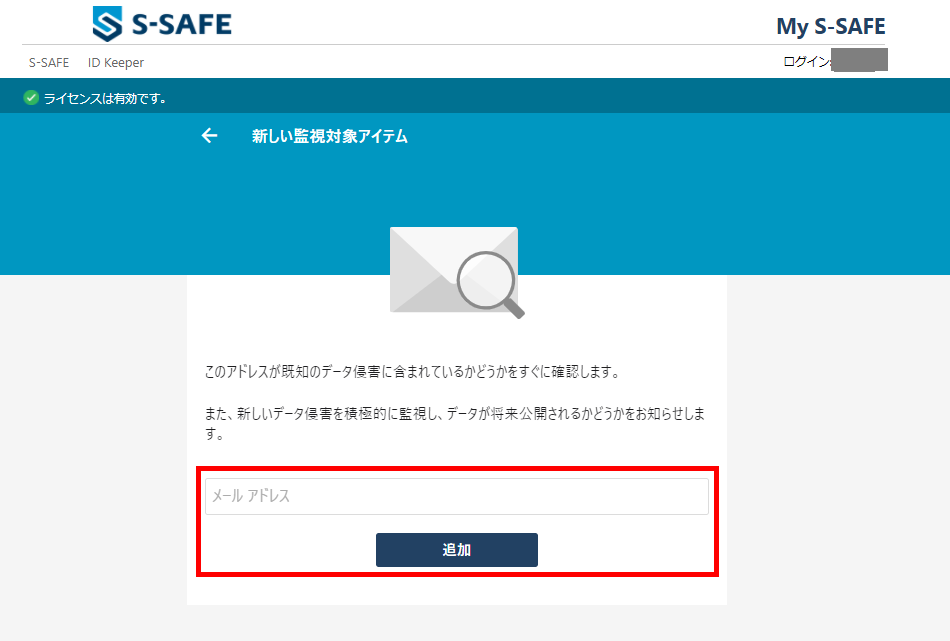
Task: Click the 新しい監視対象アイテム page title
Action: point(330,137)
